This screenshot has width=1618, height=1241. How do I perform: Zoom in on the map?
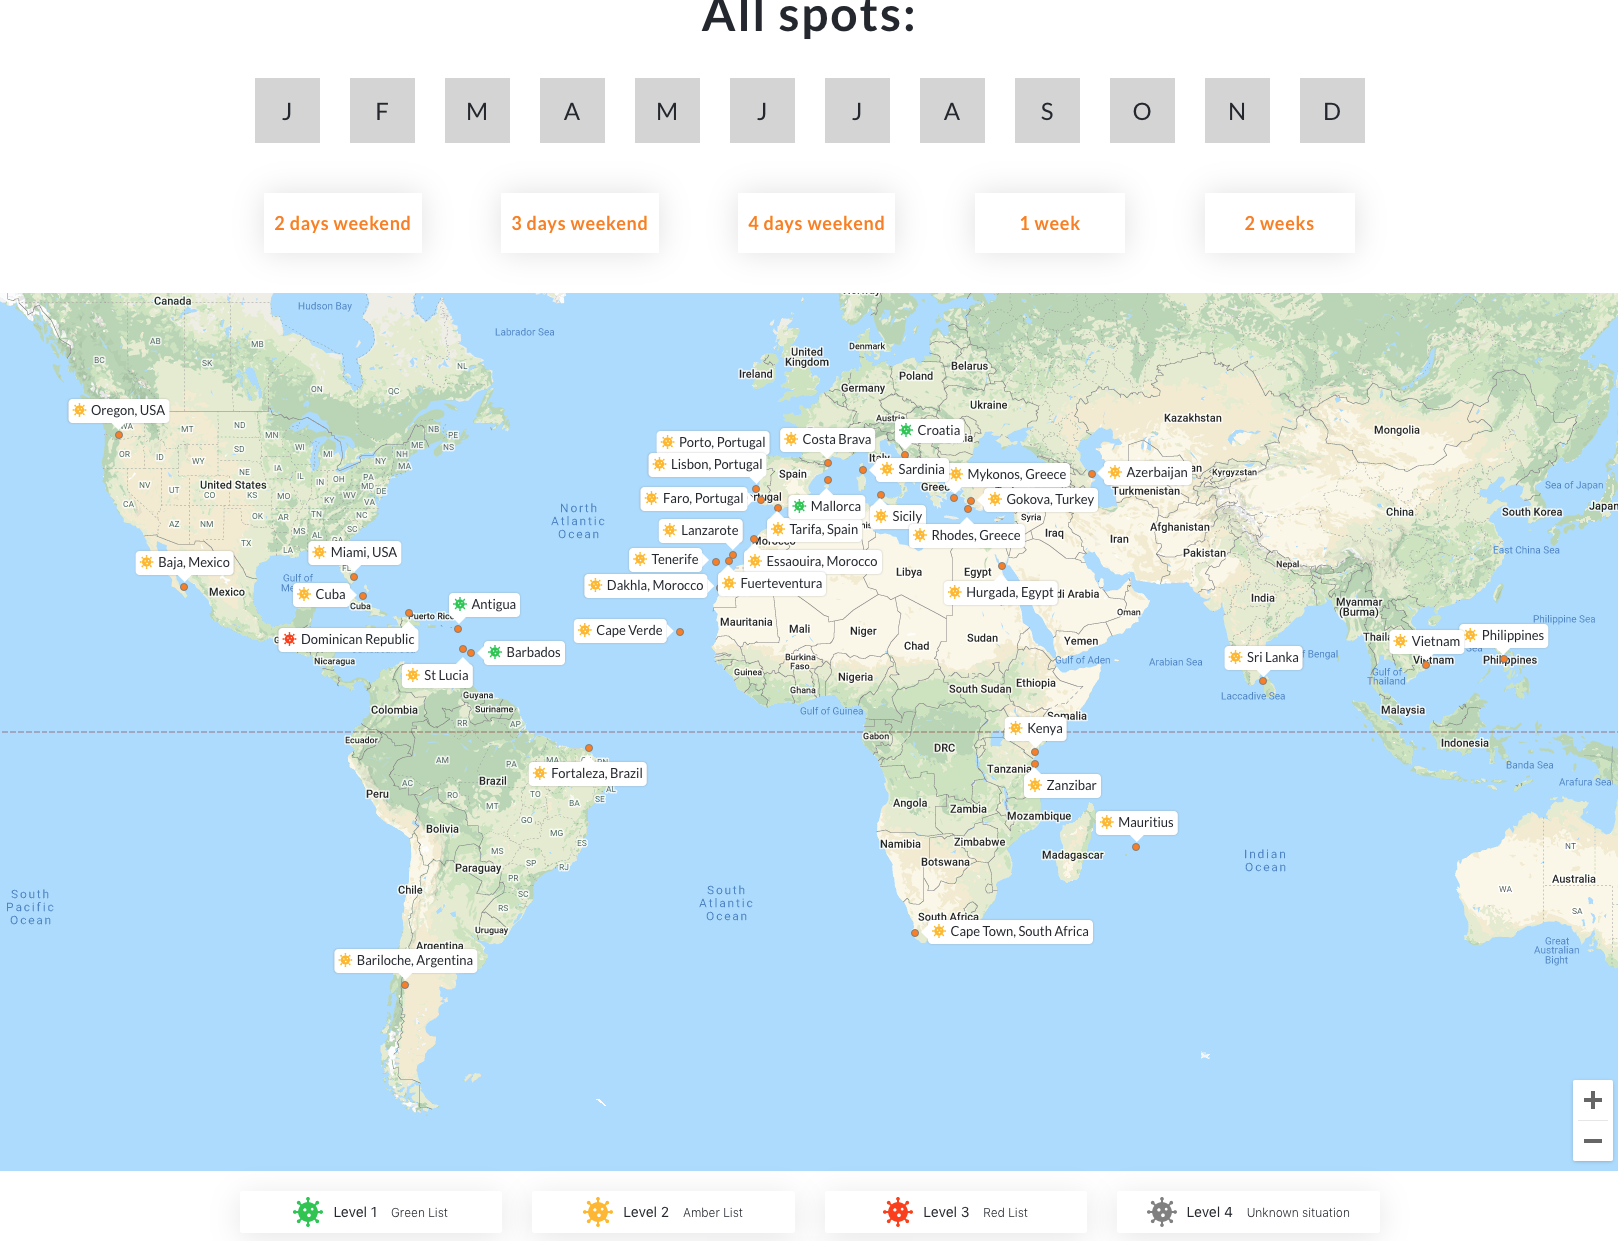1593,1101
